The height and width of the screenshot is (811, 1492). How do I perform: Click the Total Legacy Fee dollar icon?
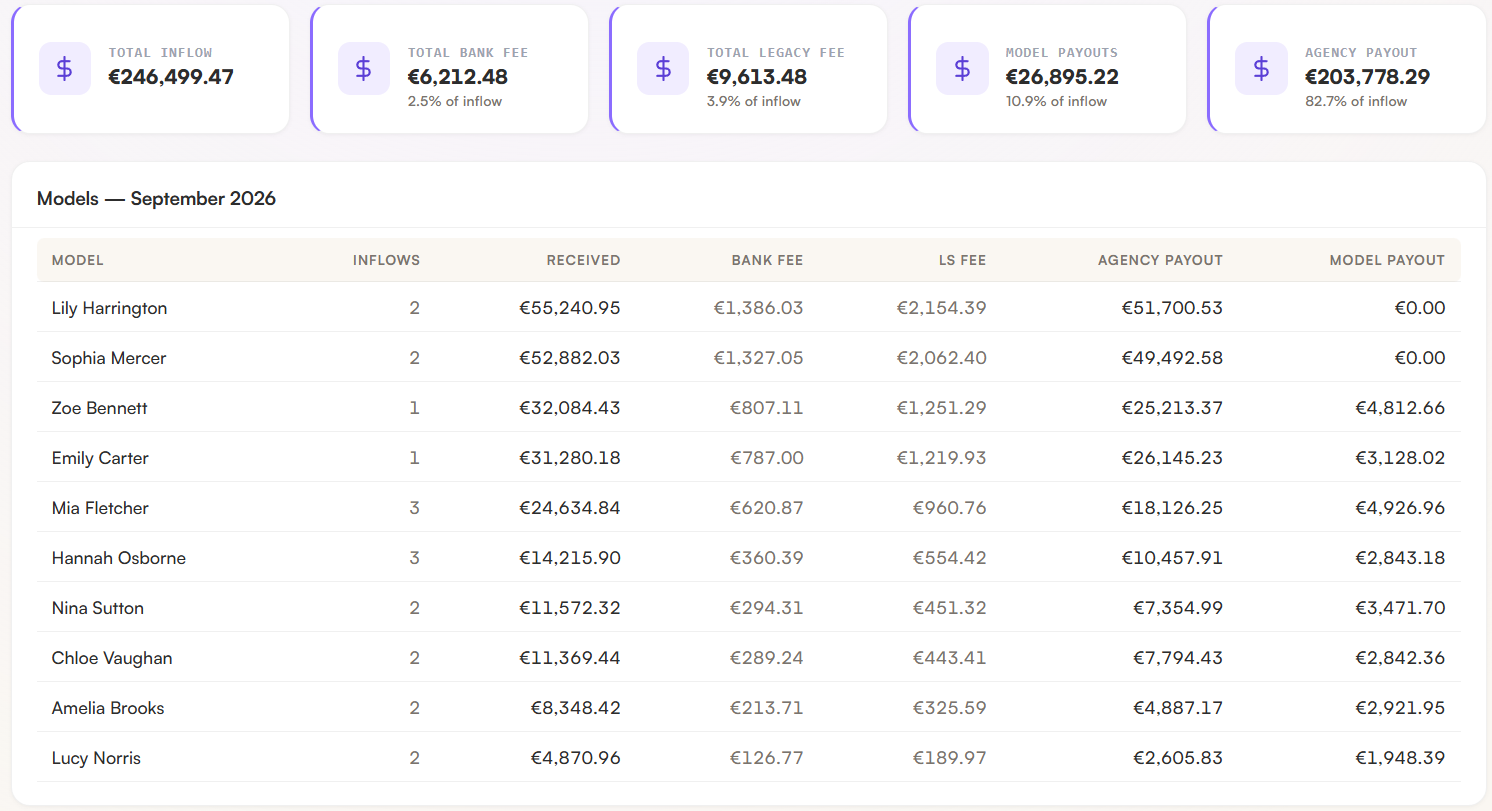point(663,69)
